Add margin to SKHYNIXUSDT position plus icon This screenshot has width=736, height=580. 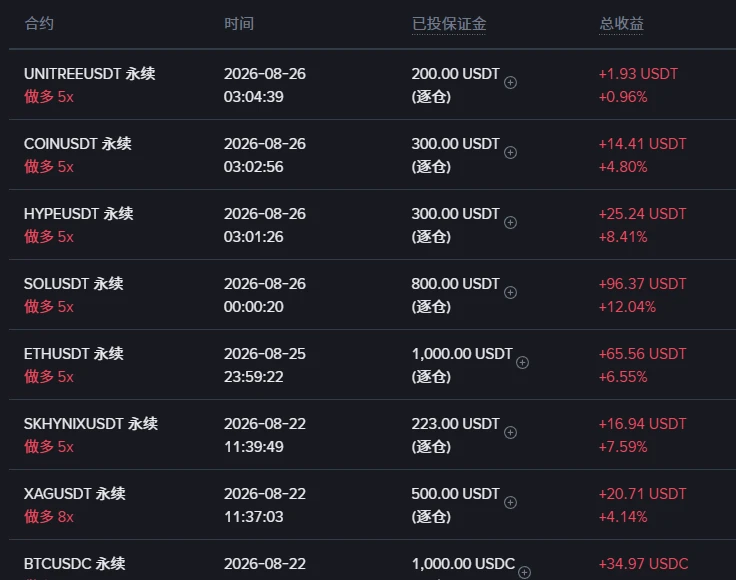510,432
